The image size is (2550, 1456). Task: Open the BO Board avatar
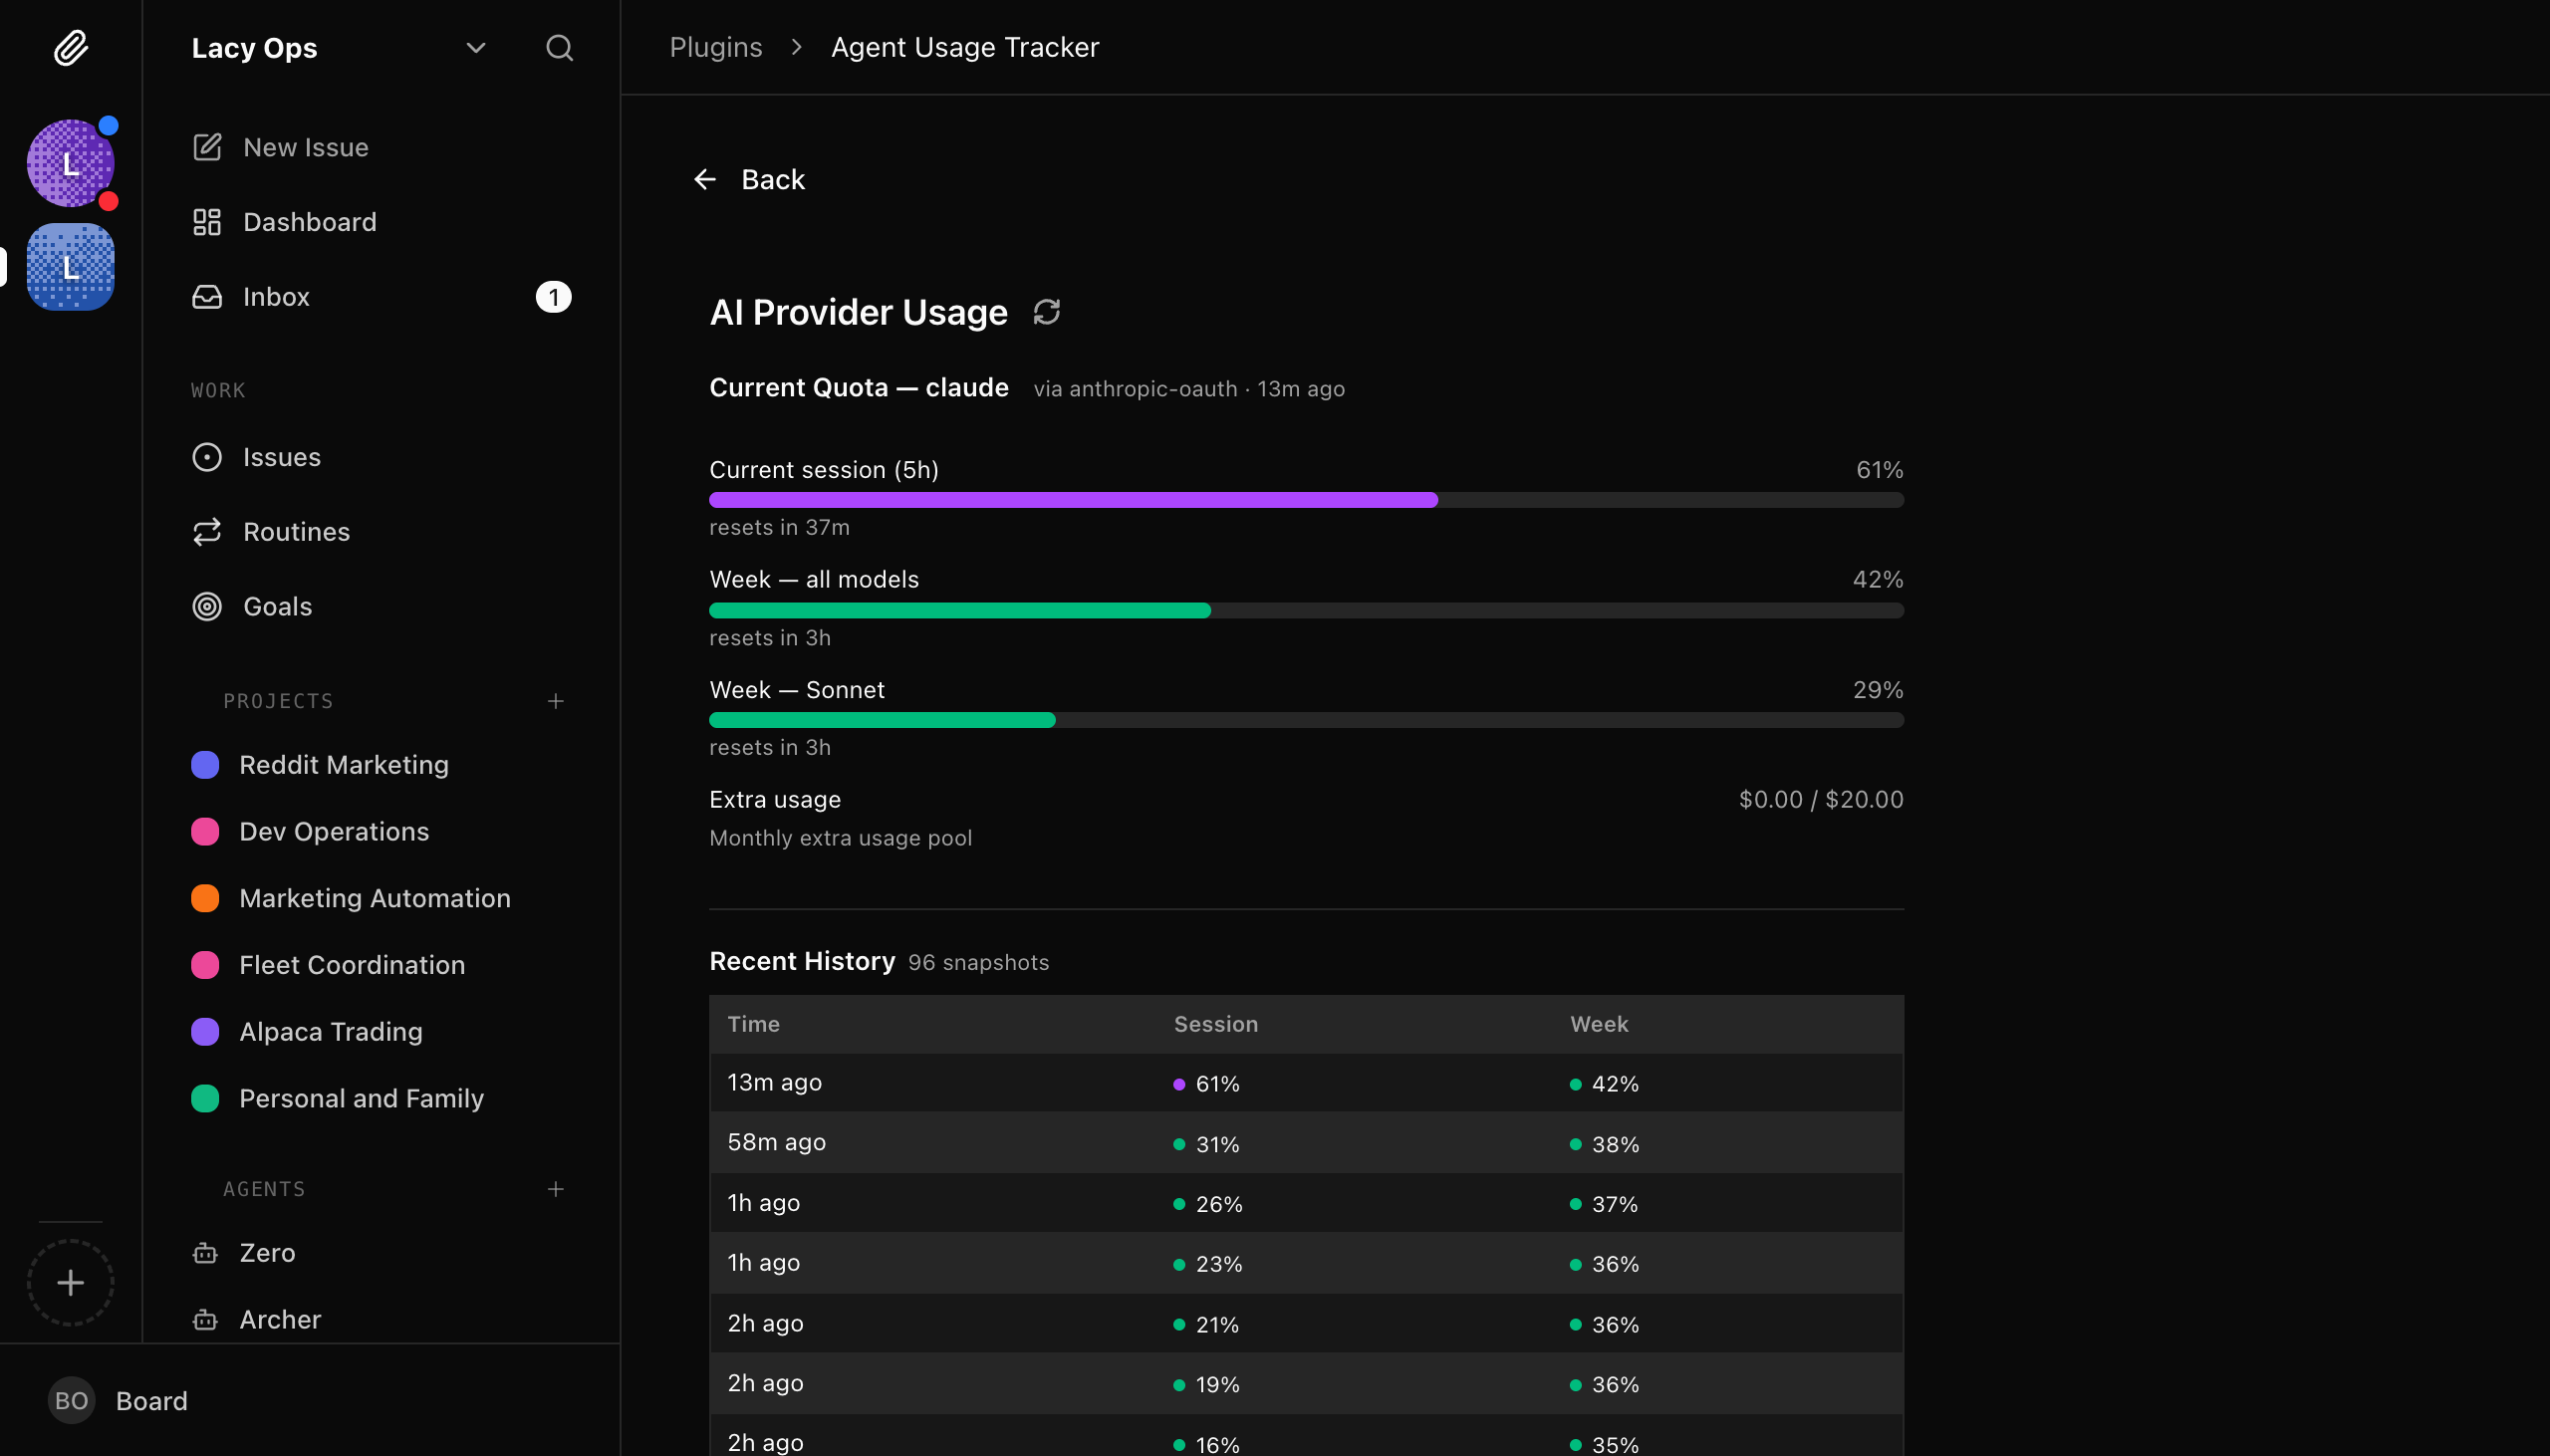tap(71, 1401)
